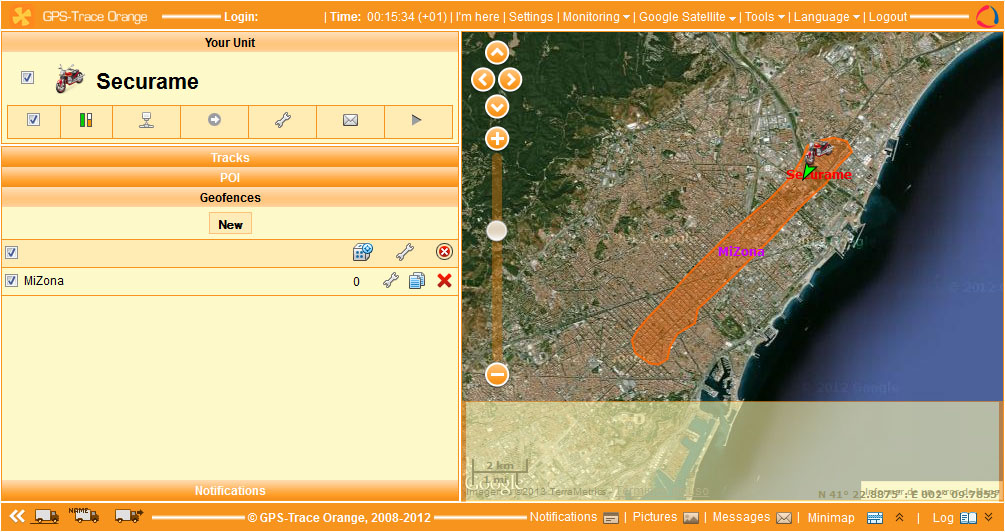Image resolution: width=1005 pixels, height=532 pixels.
Task: Click the GPS-Trace Orange flower logo
Action: (21, 17)
